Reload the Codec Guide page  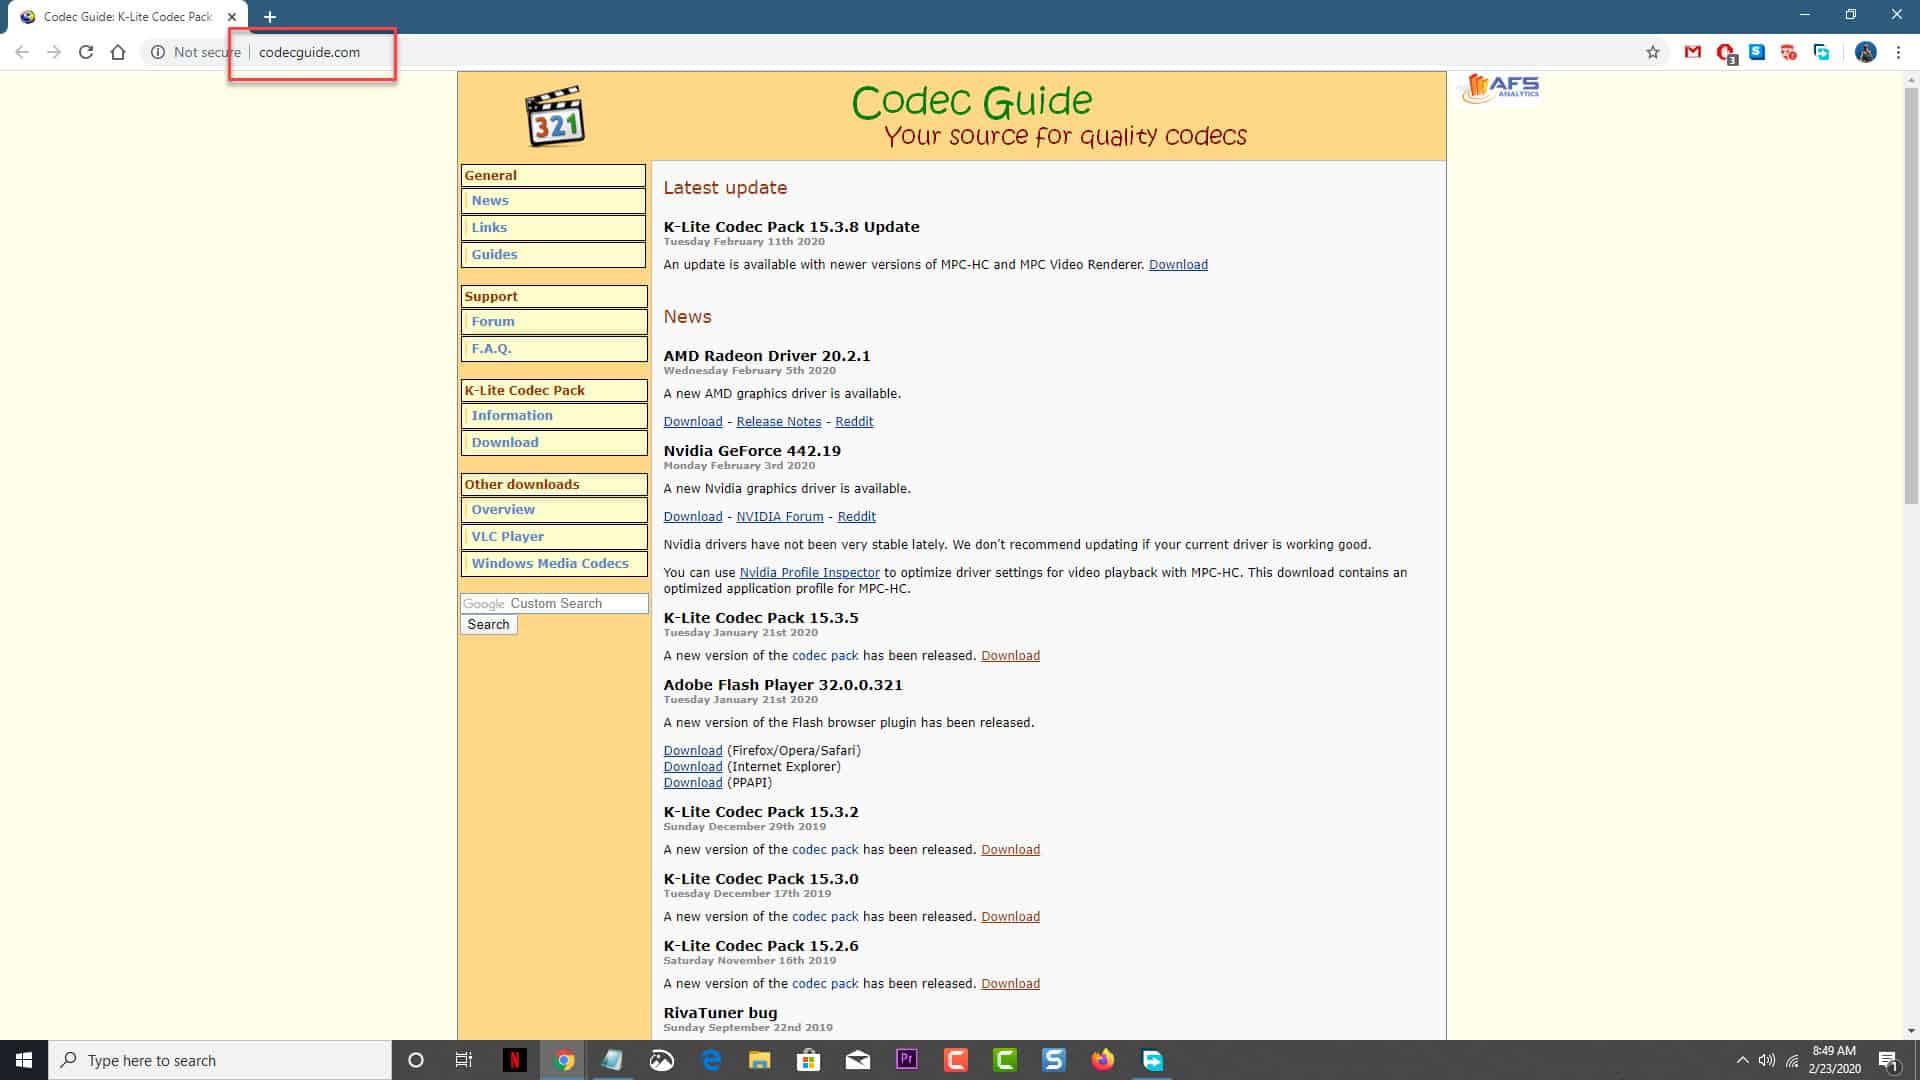pos(86,52)
